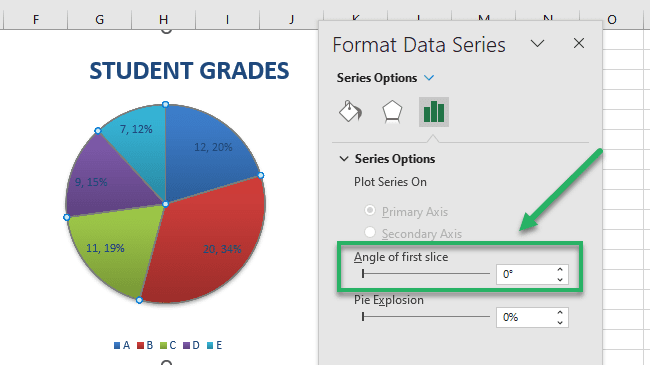Open the Fill & Line paint bucket tab
Viewport: 650px width, 365px height.
[x=351, y=112]
